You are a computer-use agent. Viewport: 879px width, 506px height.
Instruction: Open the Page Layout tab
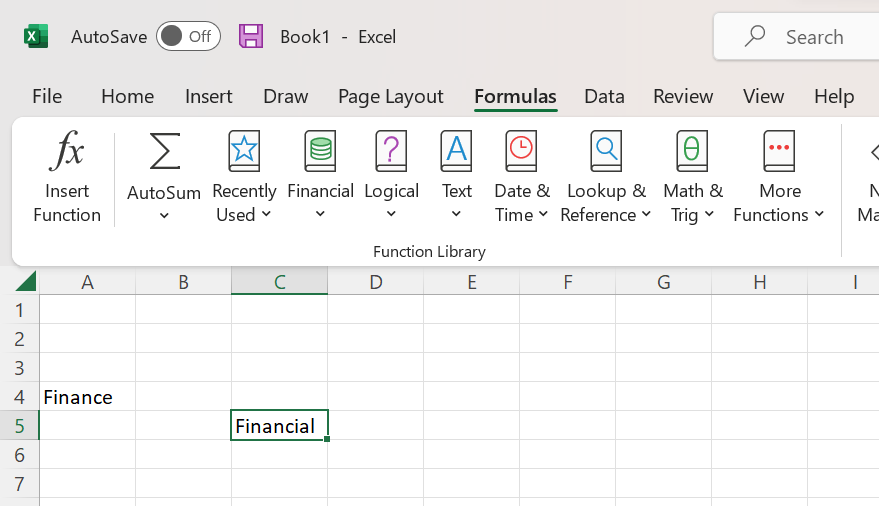click(x=390, y=96)
